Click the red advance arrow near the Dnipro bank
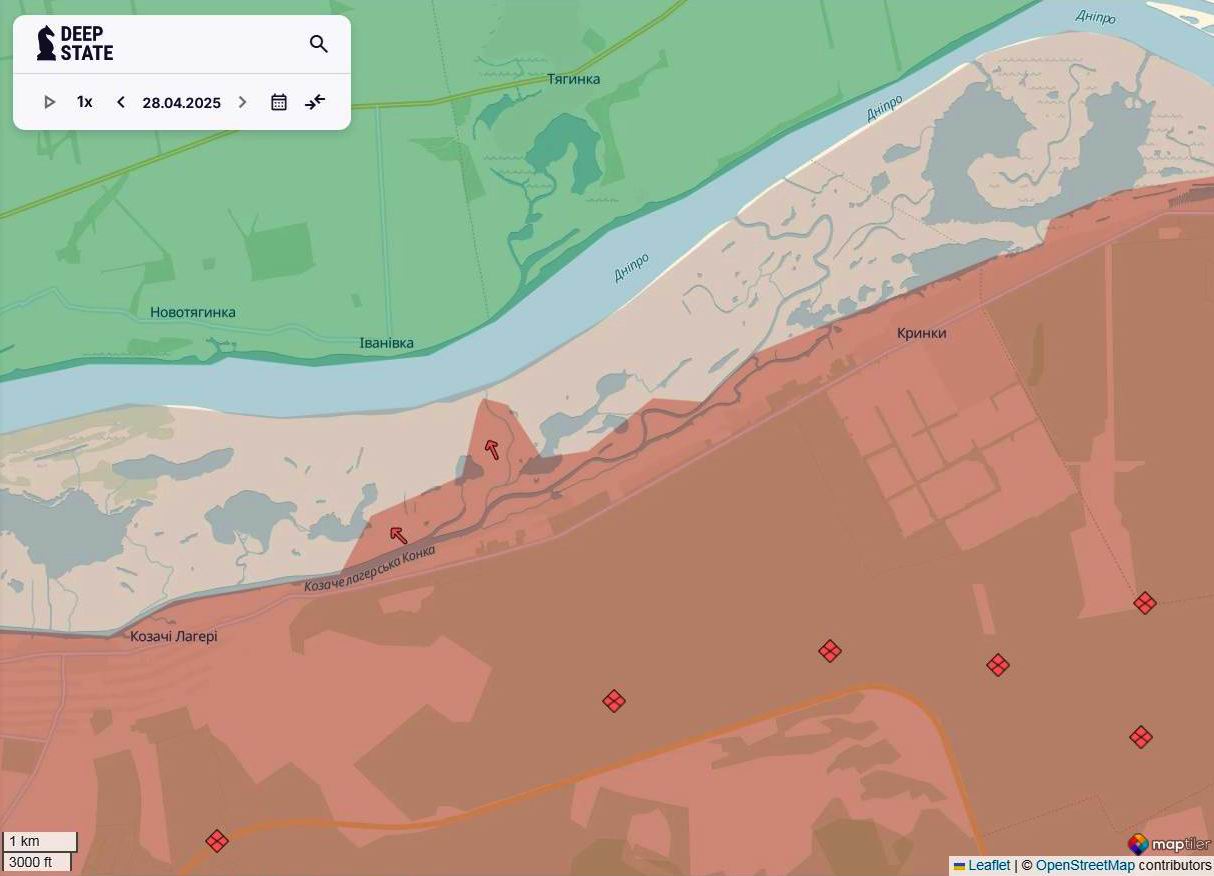This screenshot has width=1214, height=876. click(x=491, y=450)
